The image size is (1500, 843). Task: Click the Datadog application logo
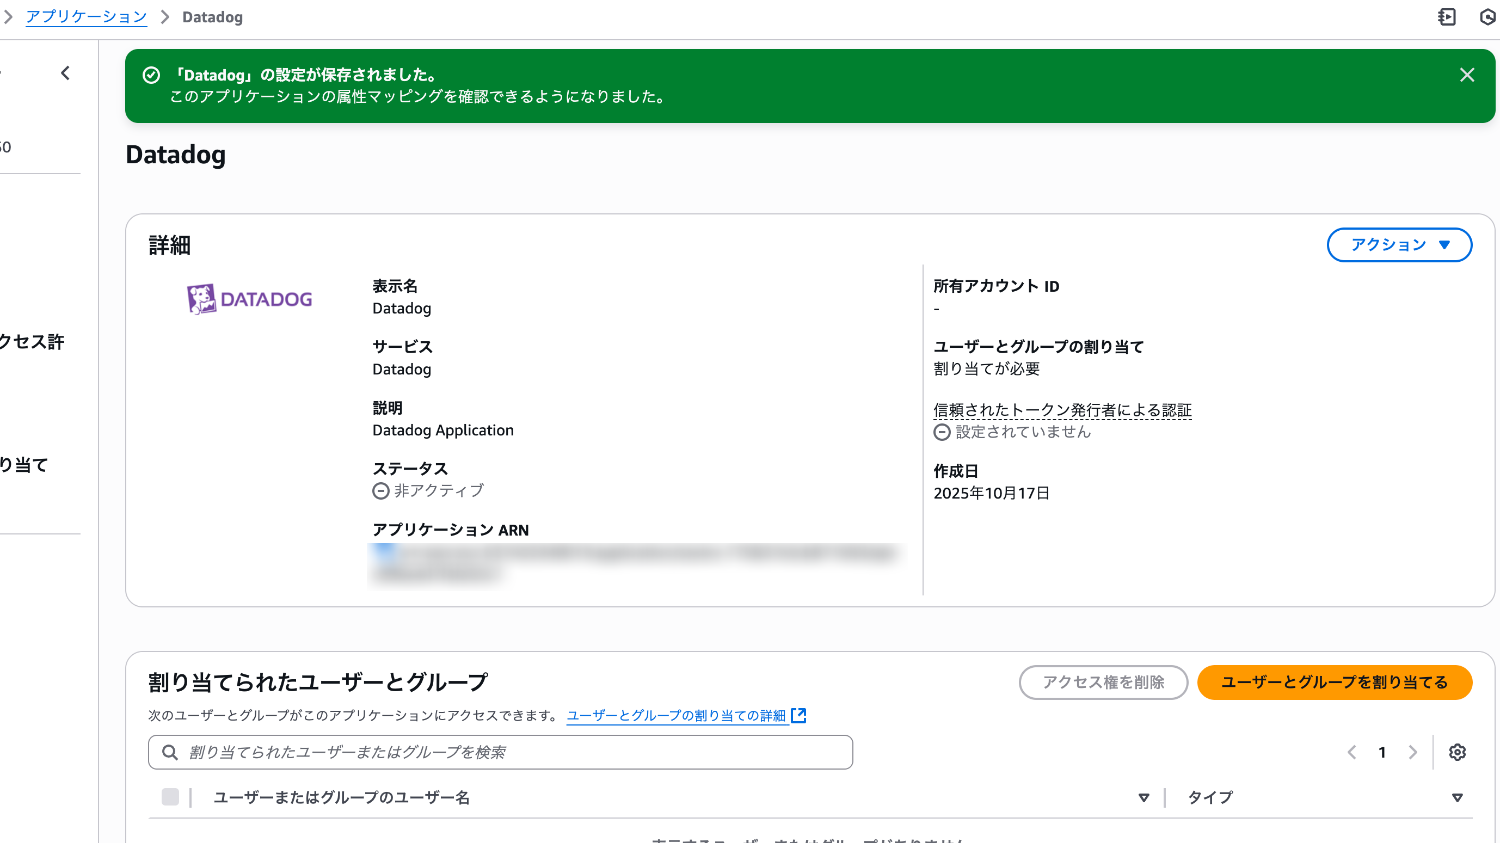point(249,298)
